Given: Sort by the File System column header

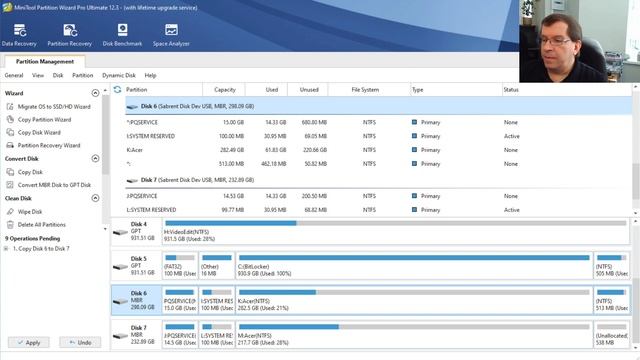Looking at the screenshot, I should 369,89.
